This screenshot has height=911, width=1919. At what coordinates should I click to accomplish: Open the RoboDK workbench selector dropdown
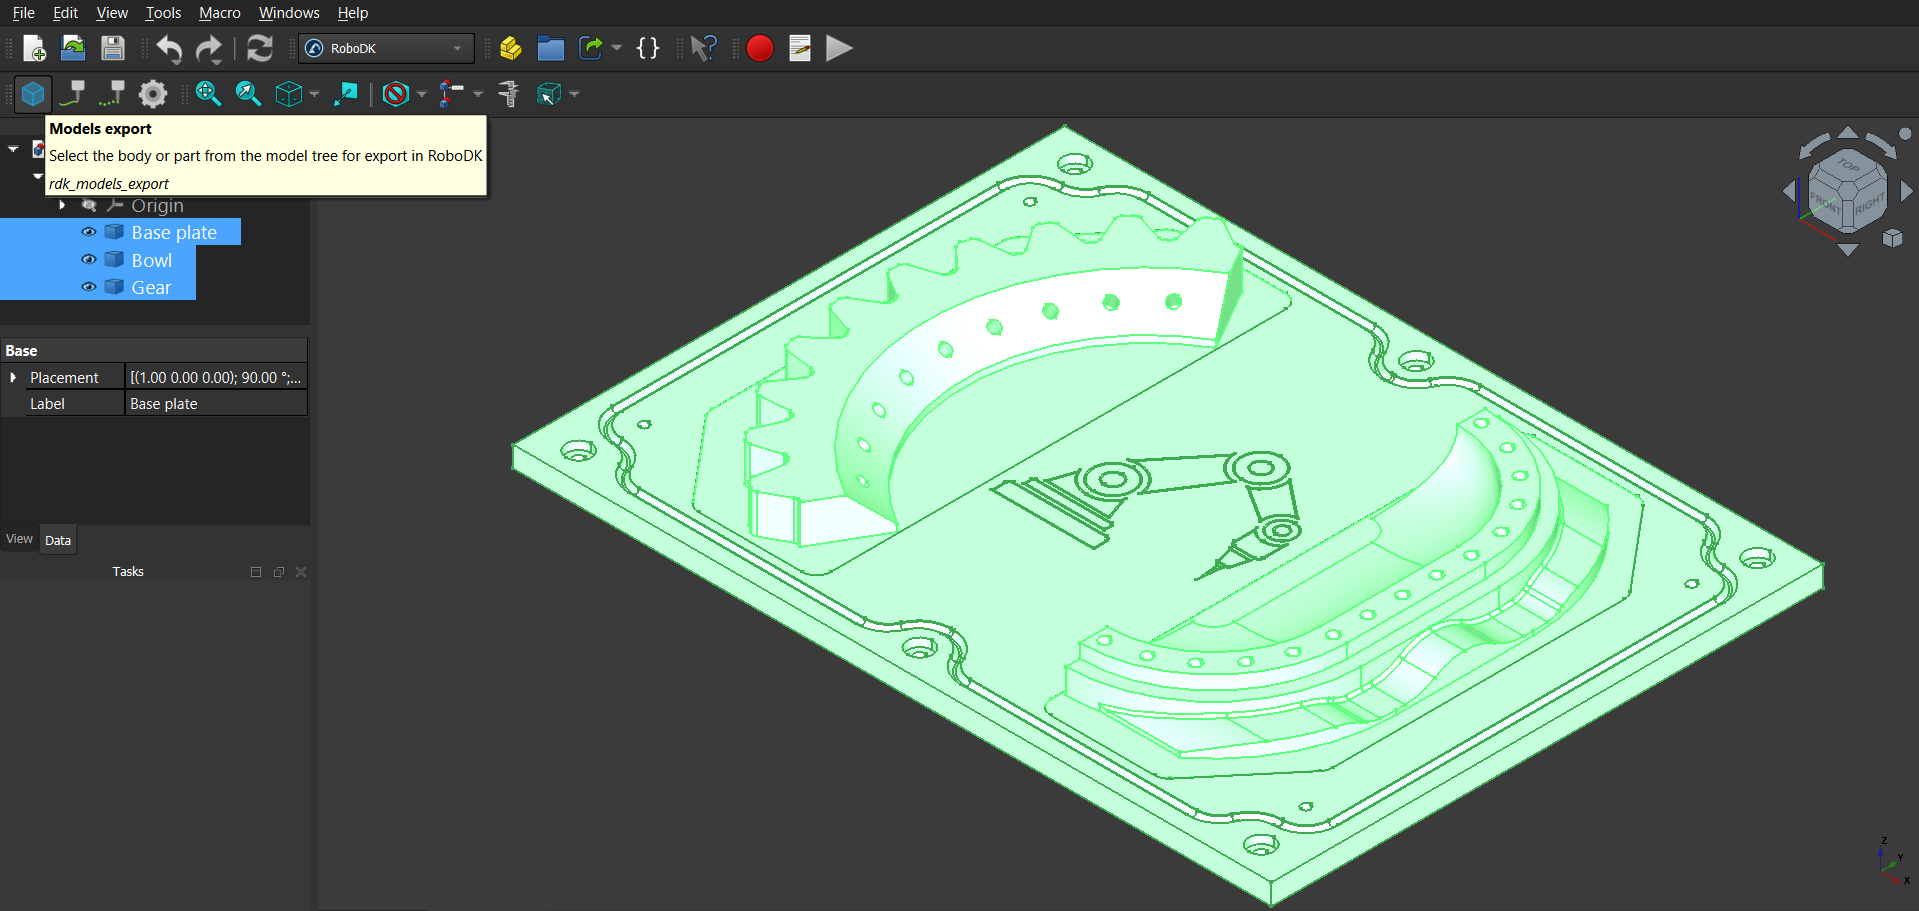point(455,48)
